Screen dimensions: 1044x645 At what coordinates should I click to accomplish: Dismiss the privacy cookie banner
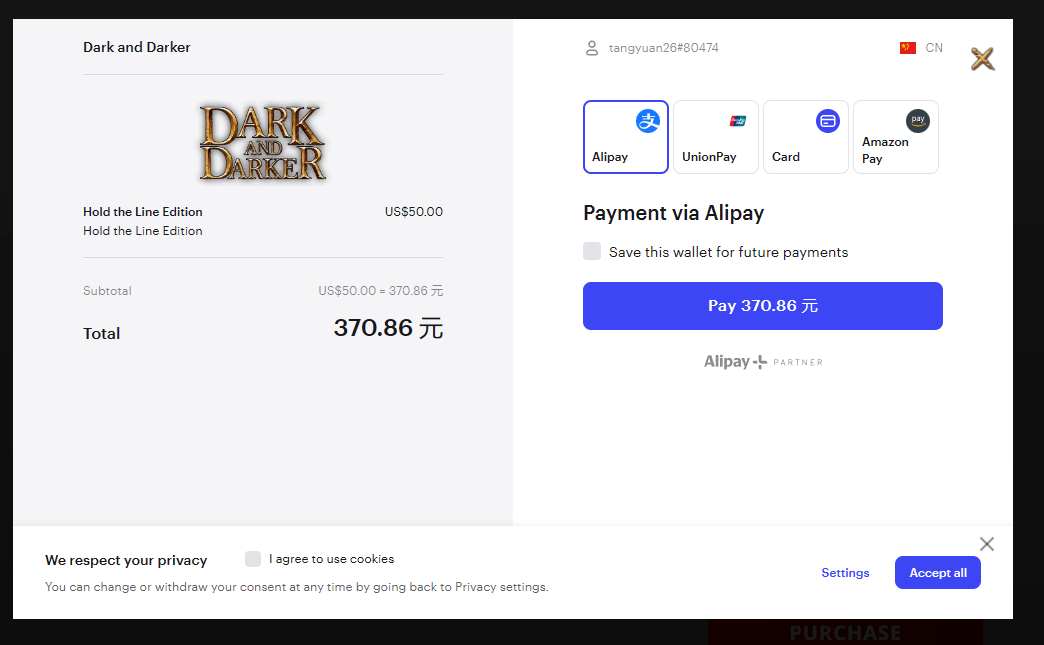click(987, 544)
